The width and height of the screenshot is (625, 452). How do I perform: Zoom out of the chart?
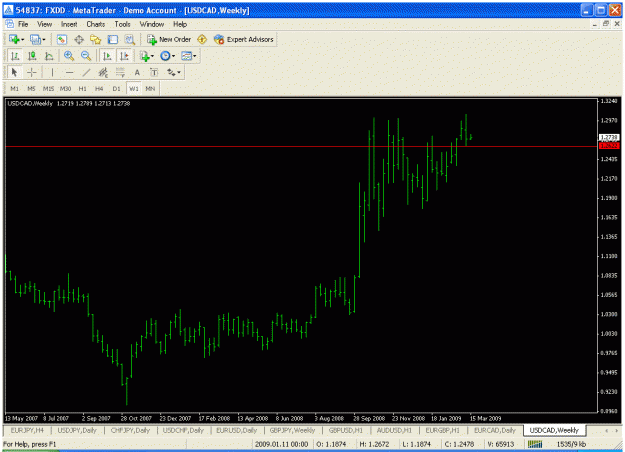(x=86, y=56)
